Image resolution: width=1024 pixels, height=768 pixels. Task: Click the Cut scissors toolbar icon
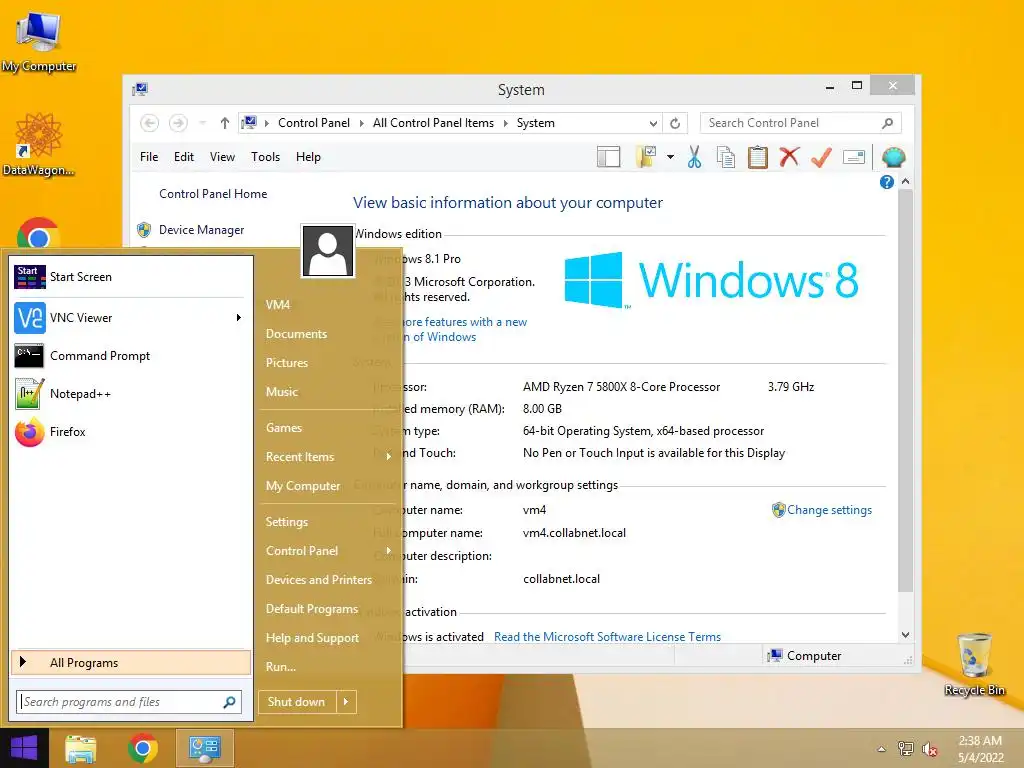pyautogui.click(x=694, y=157)
